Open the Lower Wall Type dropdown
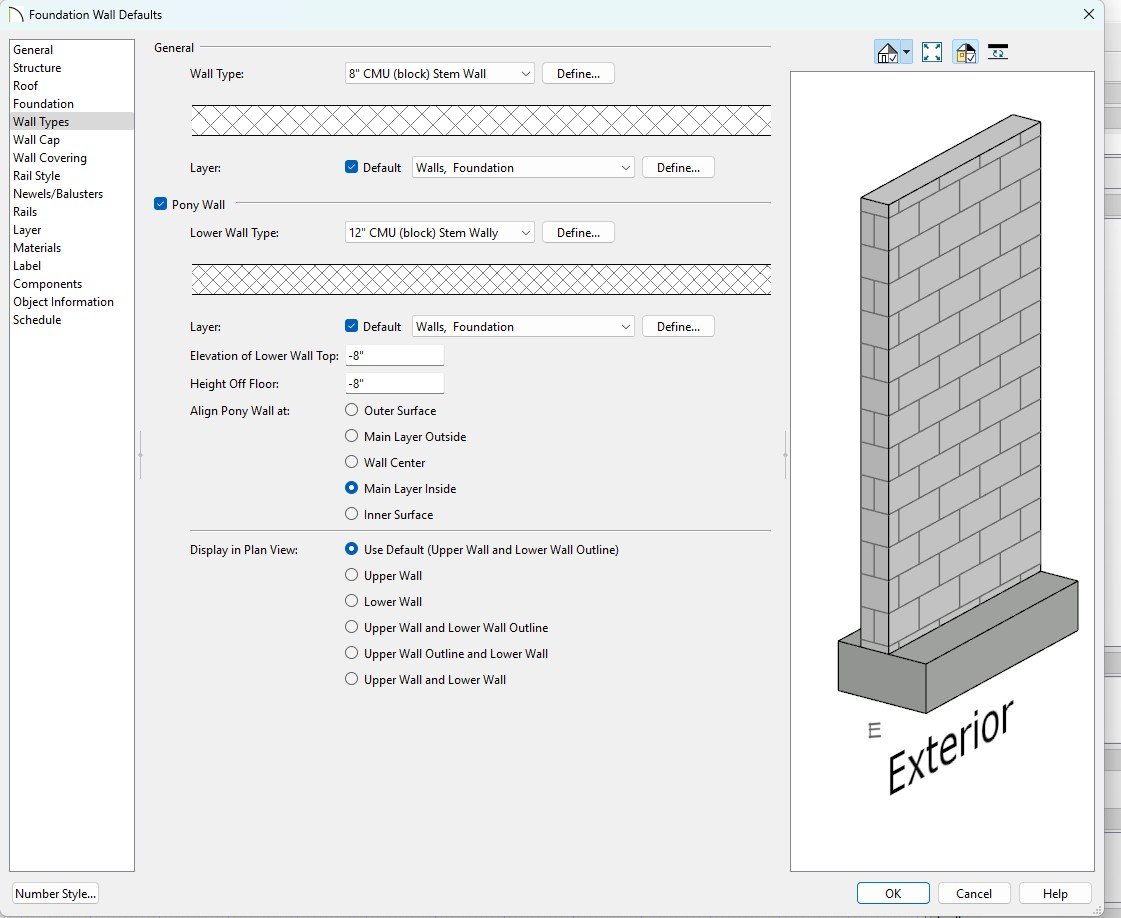Screen dimensions: 1121x918 coord(440,232)
